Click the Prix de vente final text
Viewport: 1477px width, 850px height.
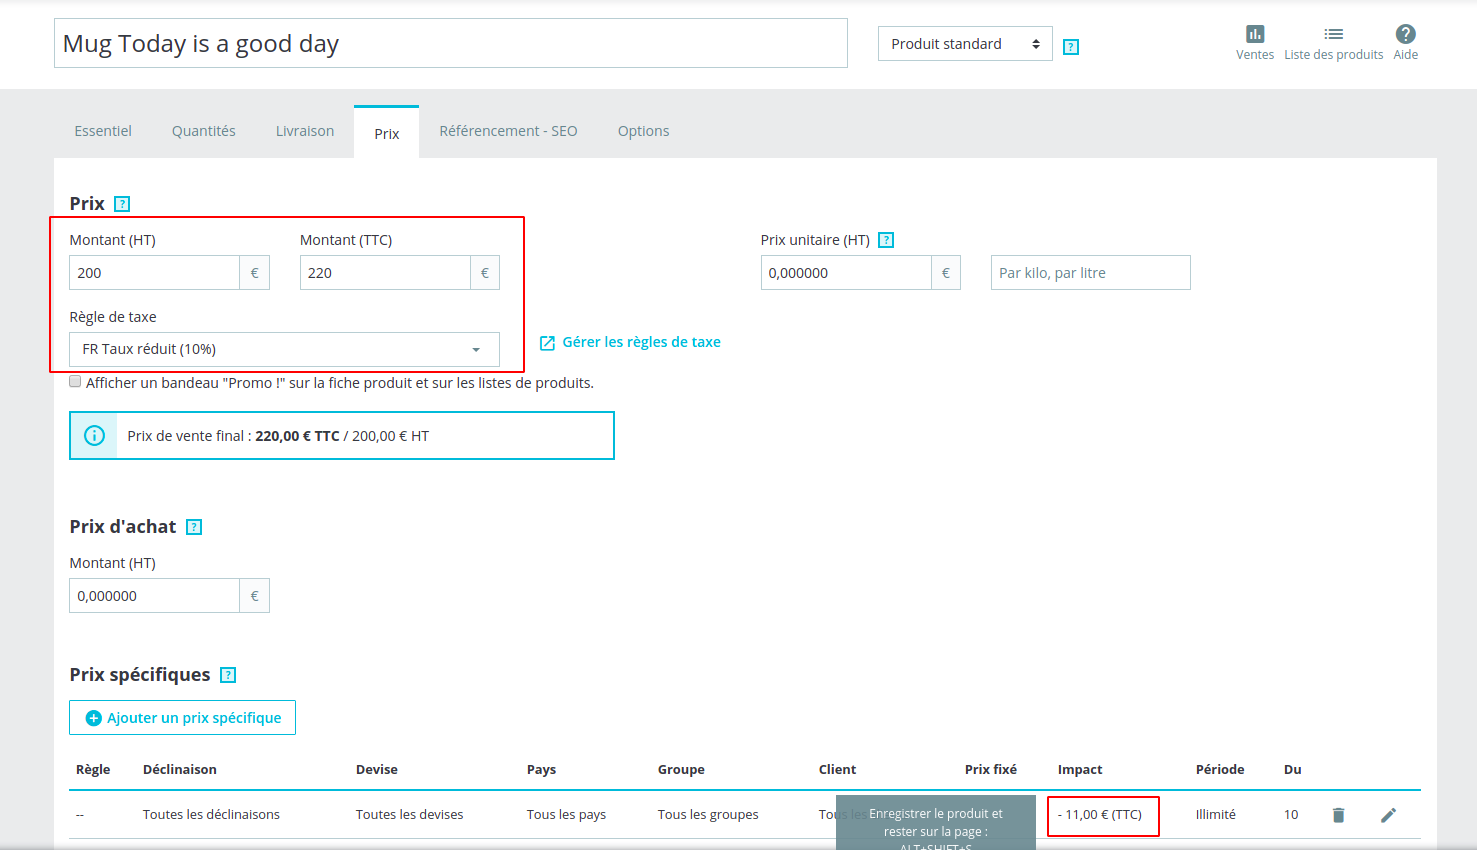tap(278, 436)
